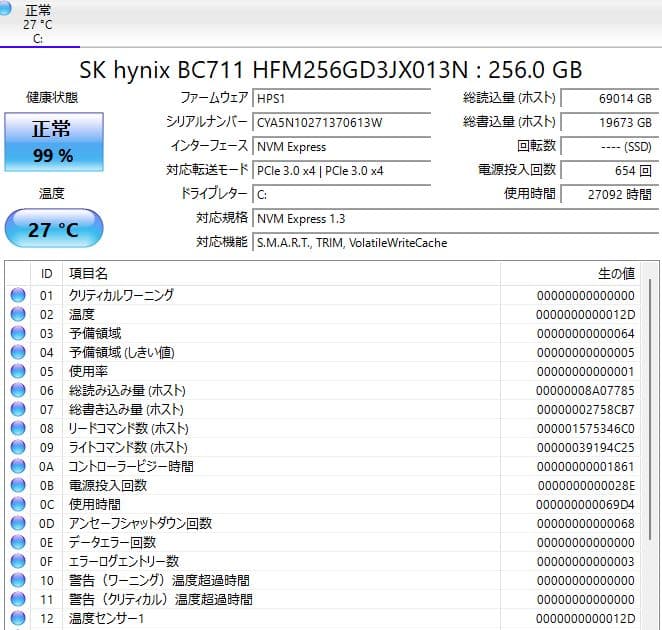Click raw value 00000008A07785
662x630 pixels.
click(585, 391)
